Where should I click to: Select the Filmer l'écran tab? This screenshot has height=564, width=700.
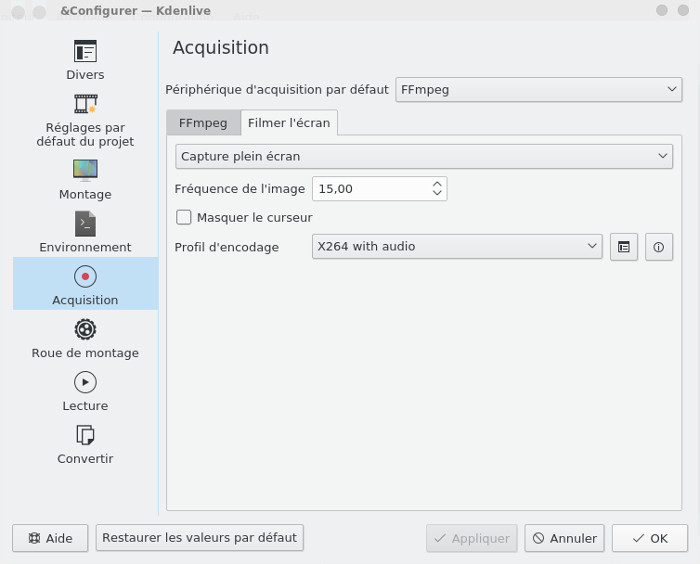point(289,123)
